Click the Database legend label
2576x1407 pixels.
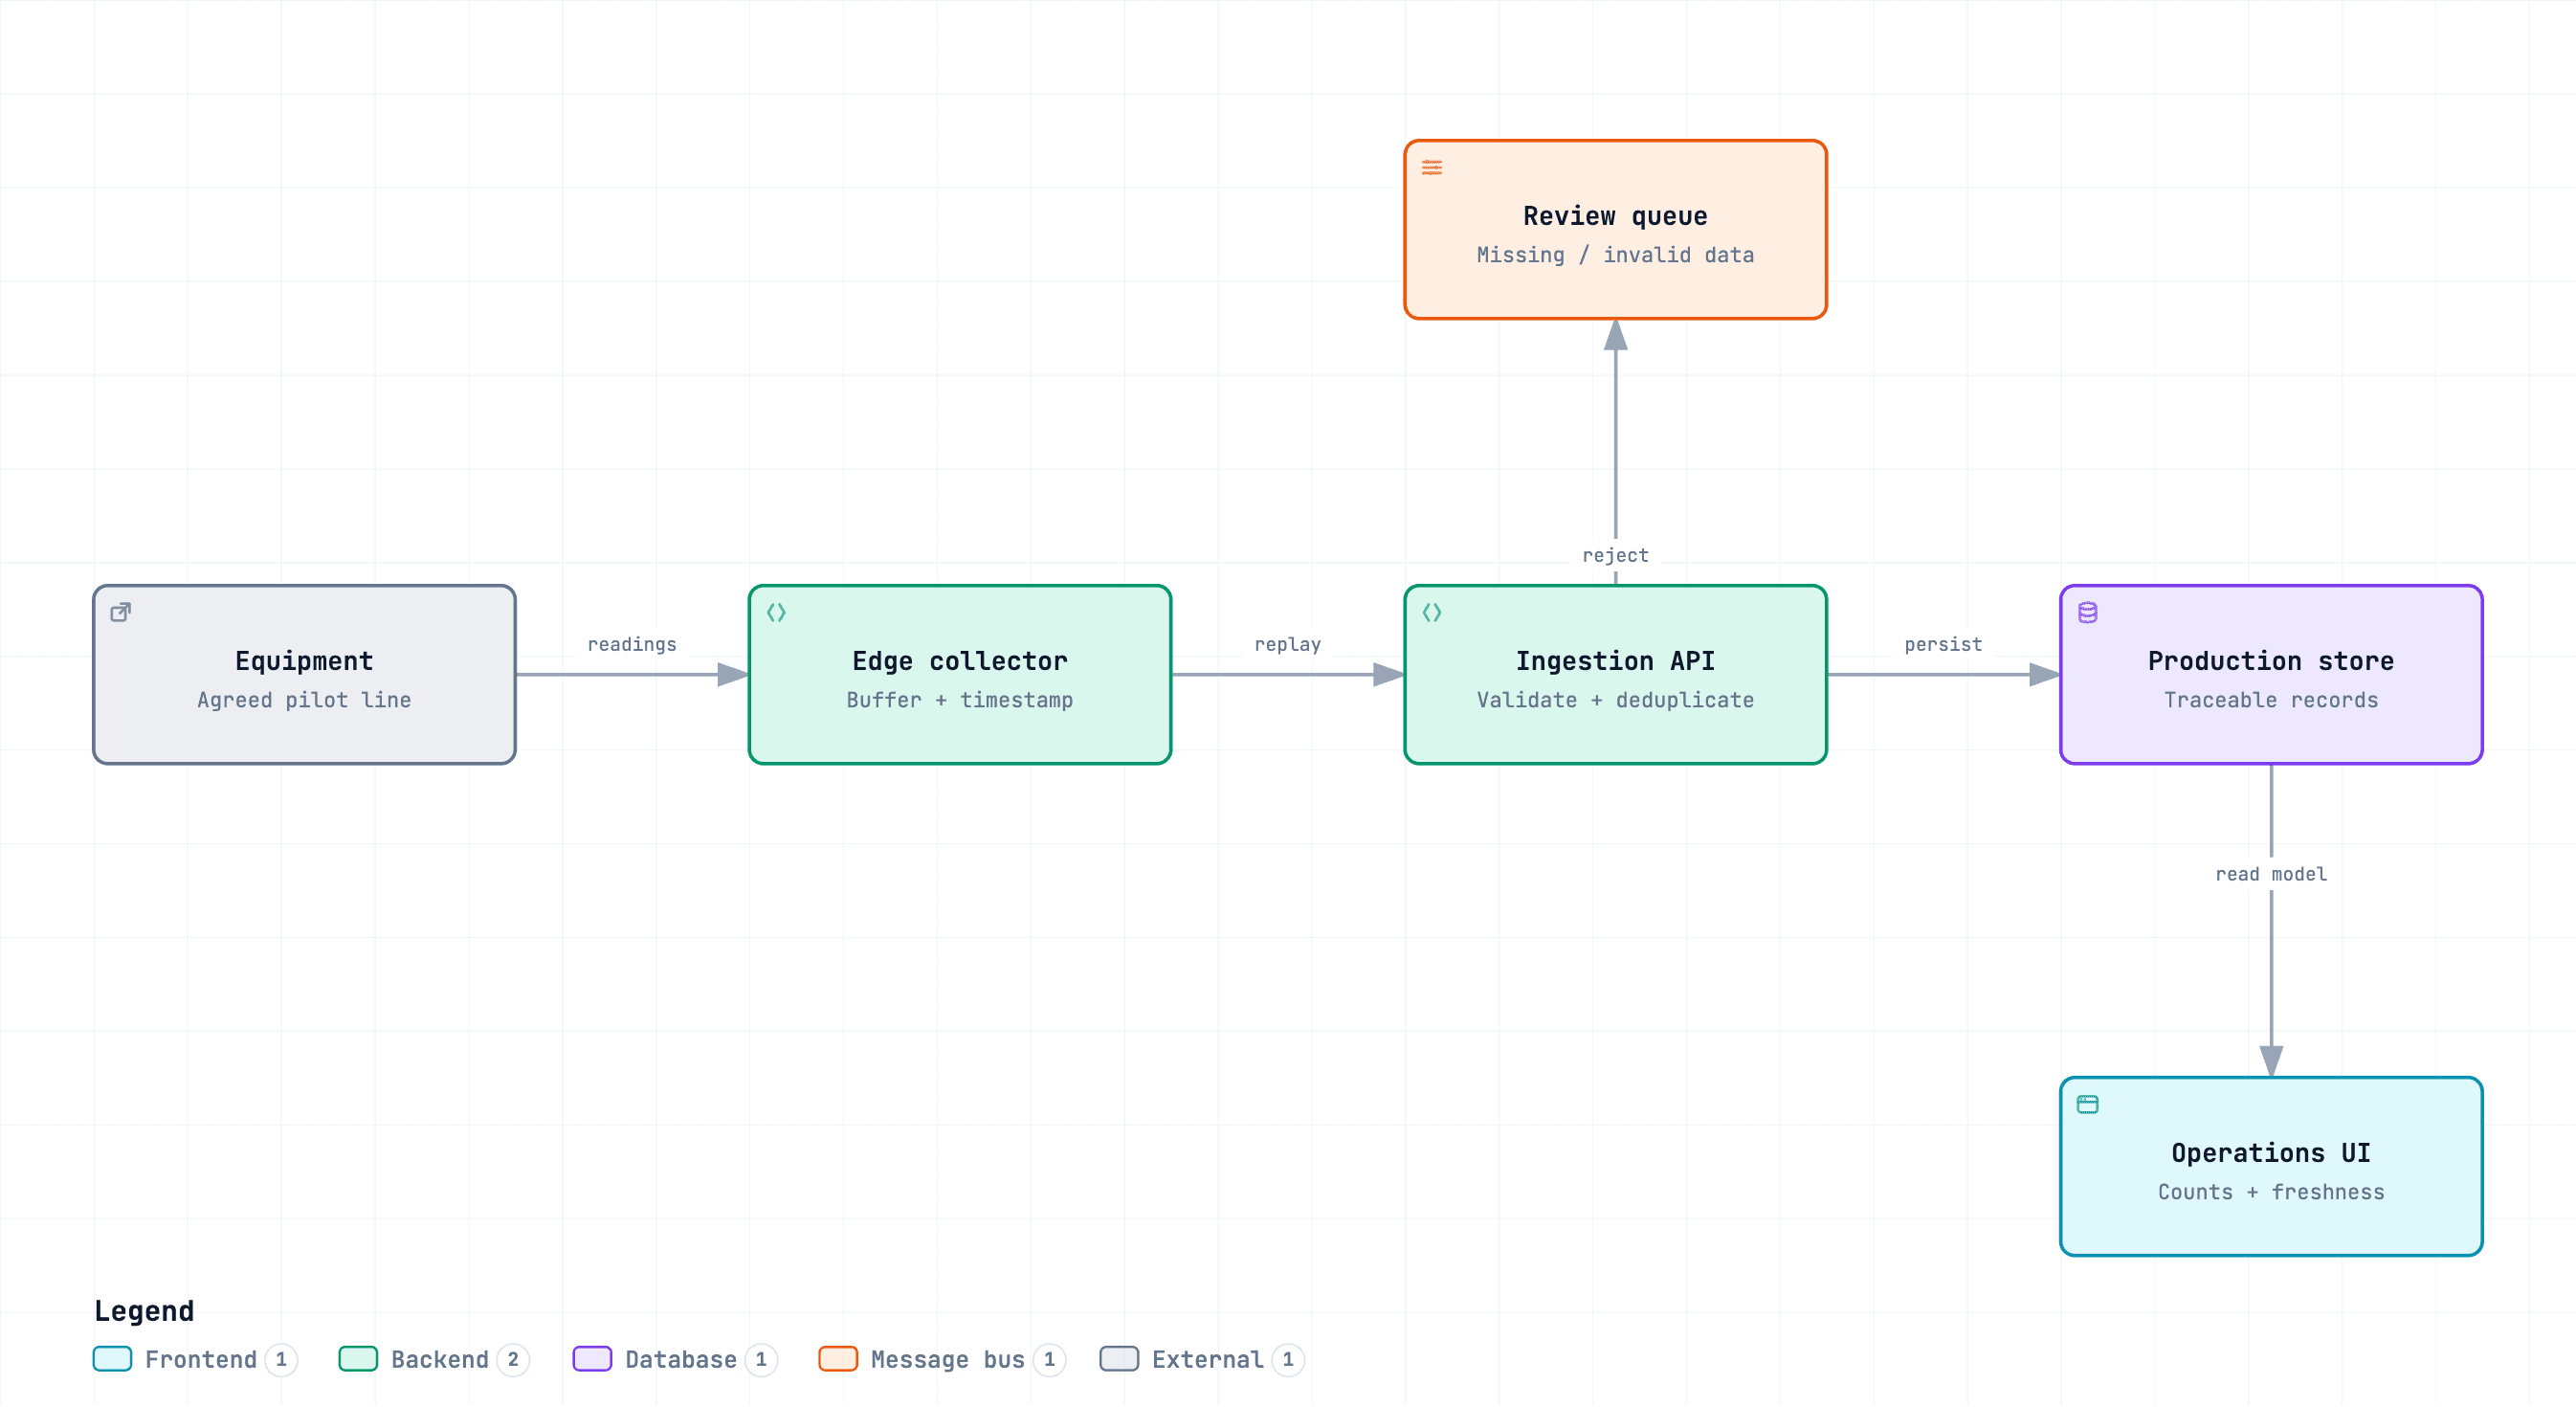click(x=681, y=1360)
